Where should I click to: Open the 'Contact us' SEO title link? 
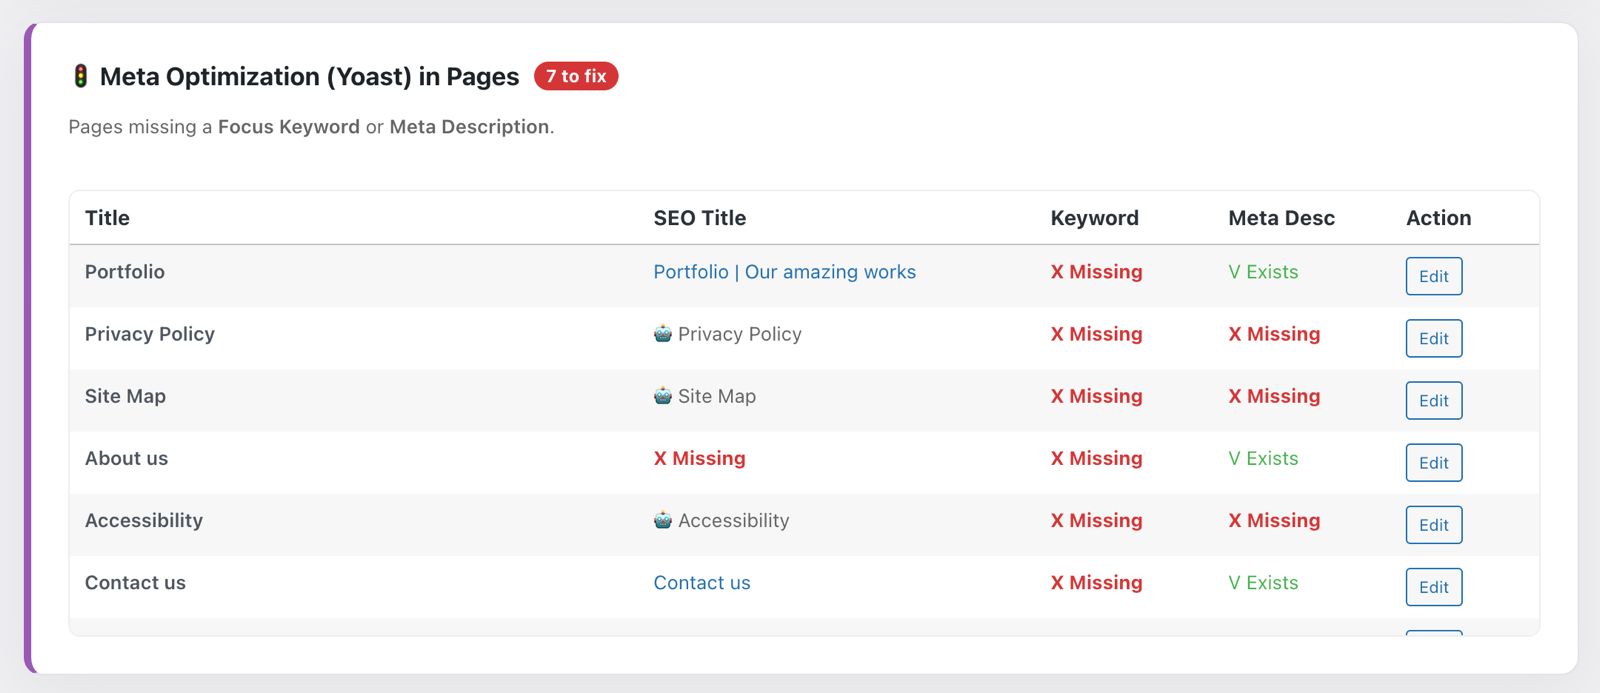(x=701, y=583)
